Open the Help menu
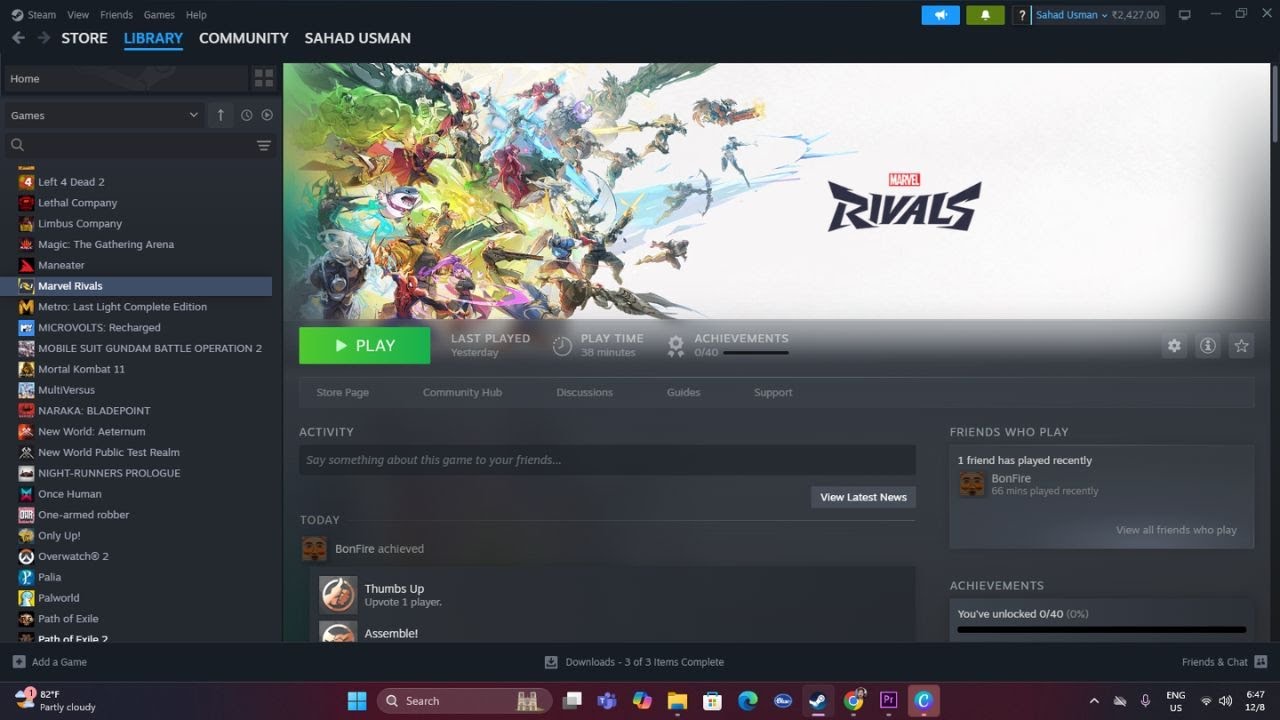This screenshot has width=1280, height=720. tap(196, 15)
